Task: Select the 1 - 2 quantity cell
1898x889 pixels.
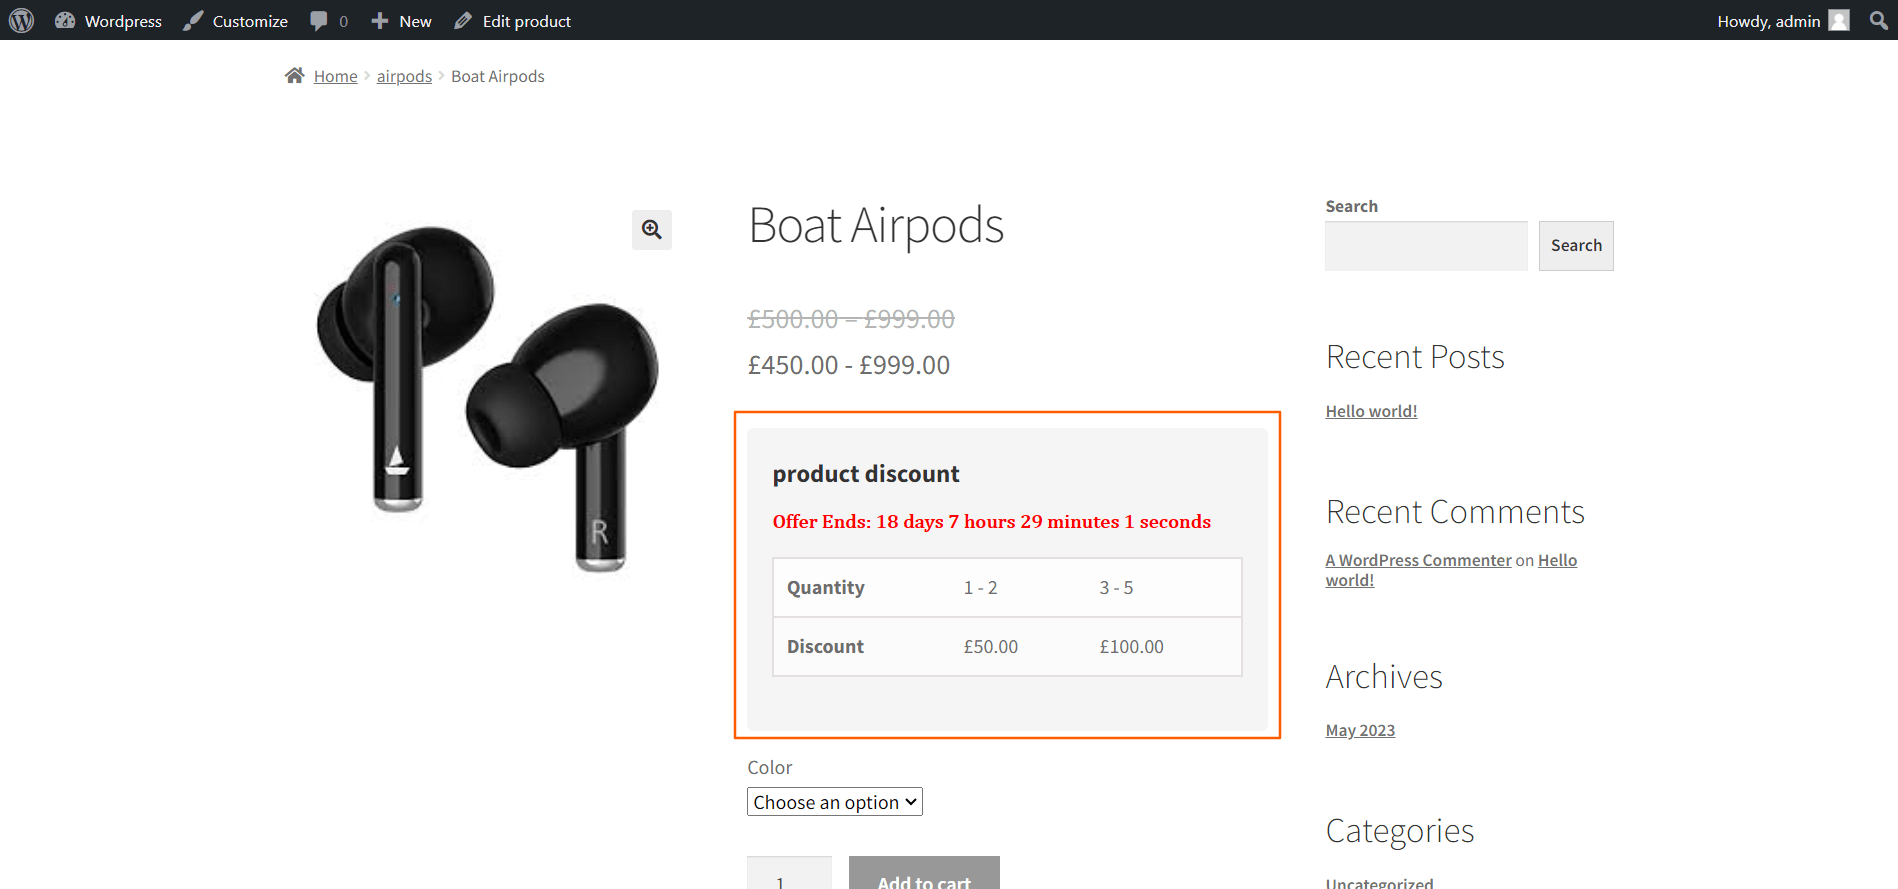Action: tap(980, 588)
